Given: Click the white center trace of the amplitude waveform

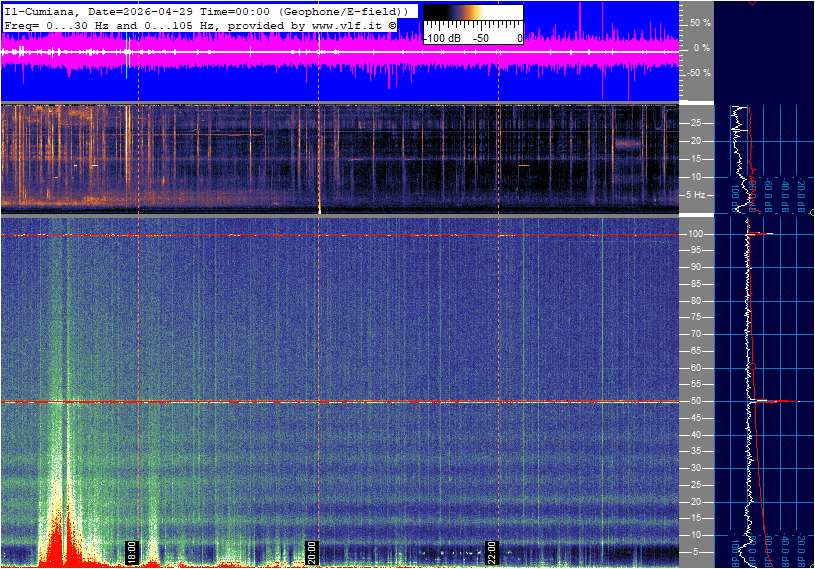Looking at the screenshot, I should click(x=340, y=52).
